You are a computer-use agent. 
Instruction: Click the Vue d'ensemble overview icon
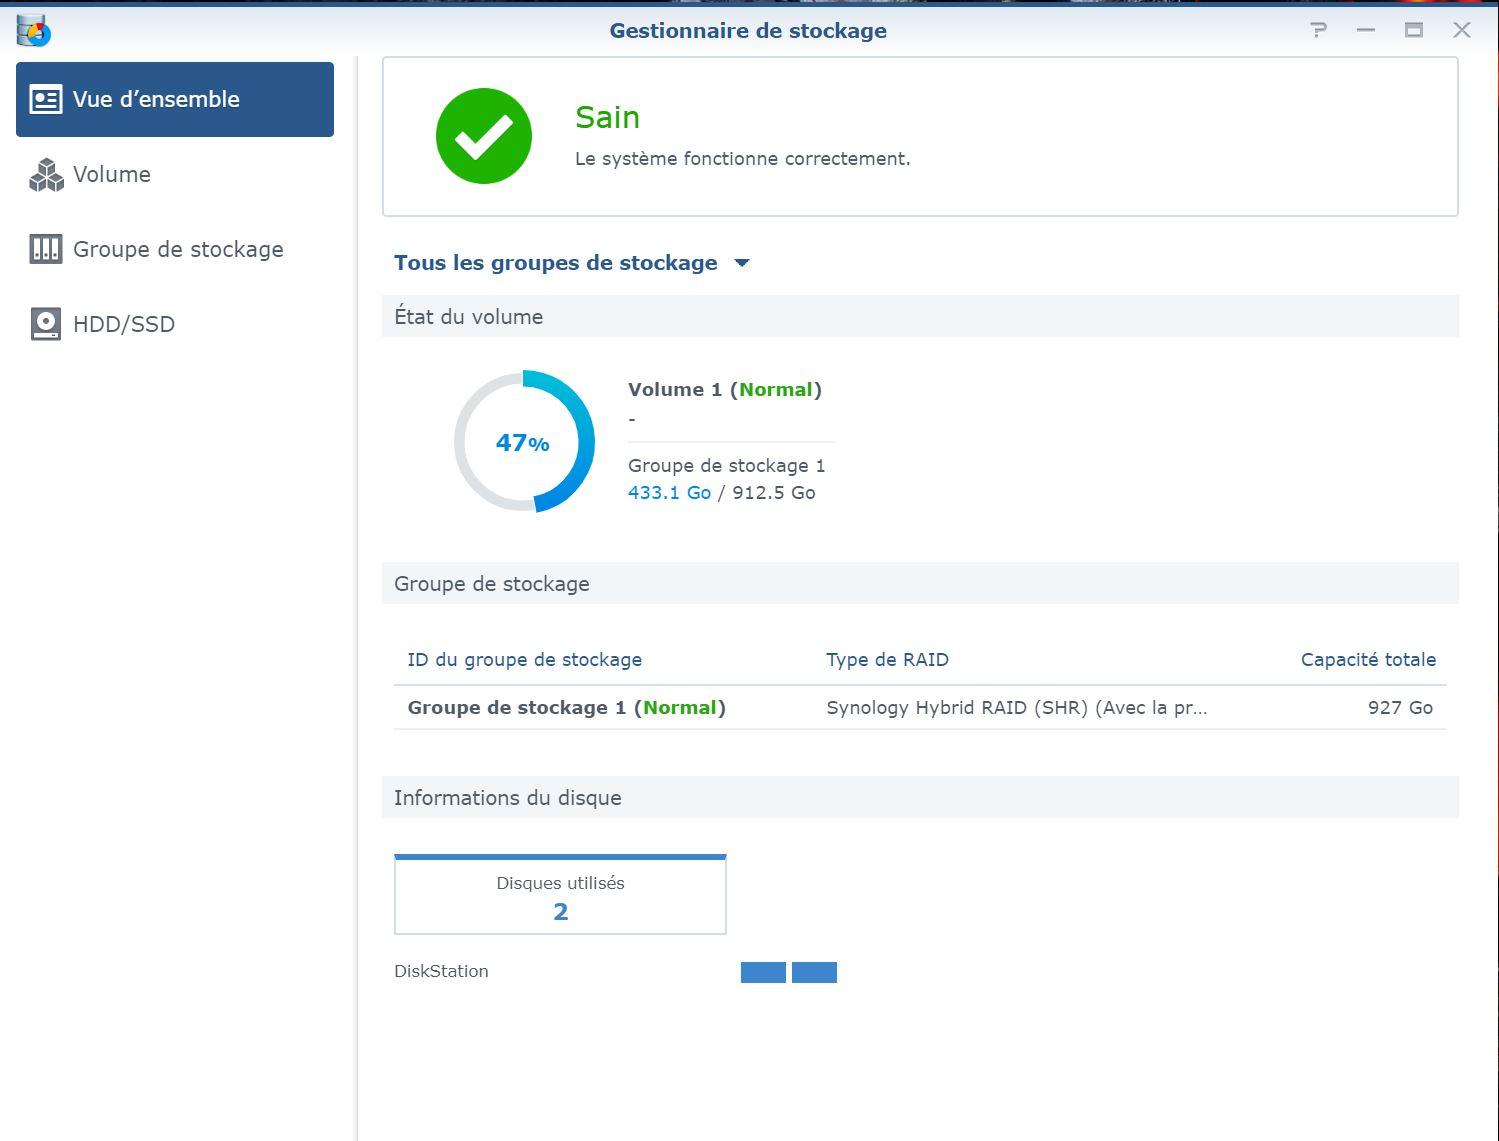tap(45, 99)
